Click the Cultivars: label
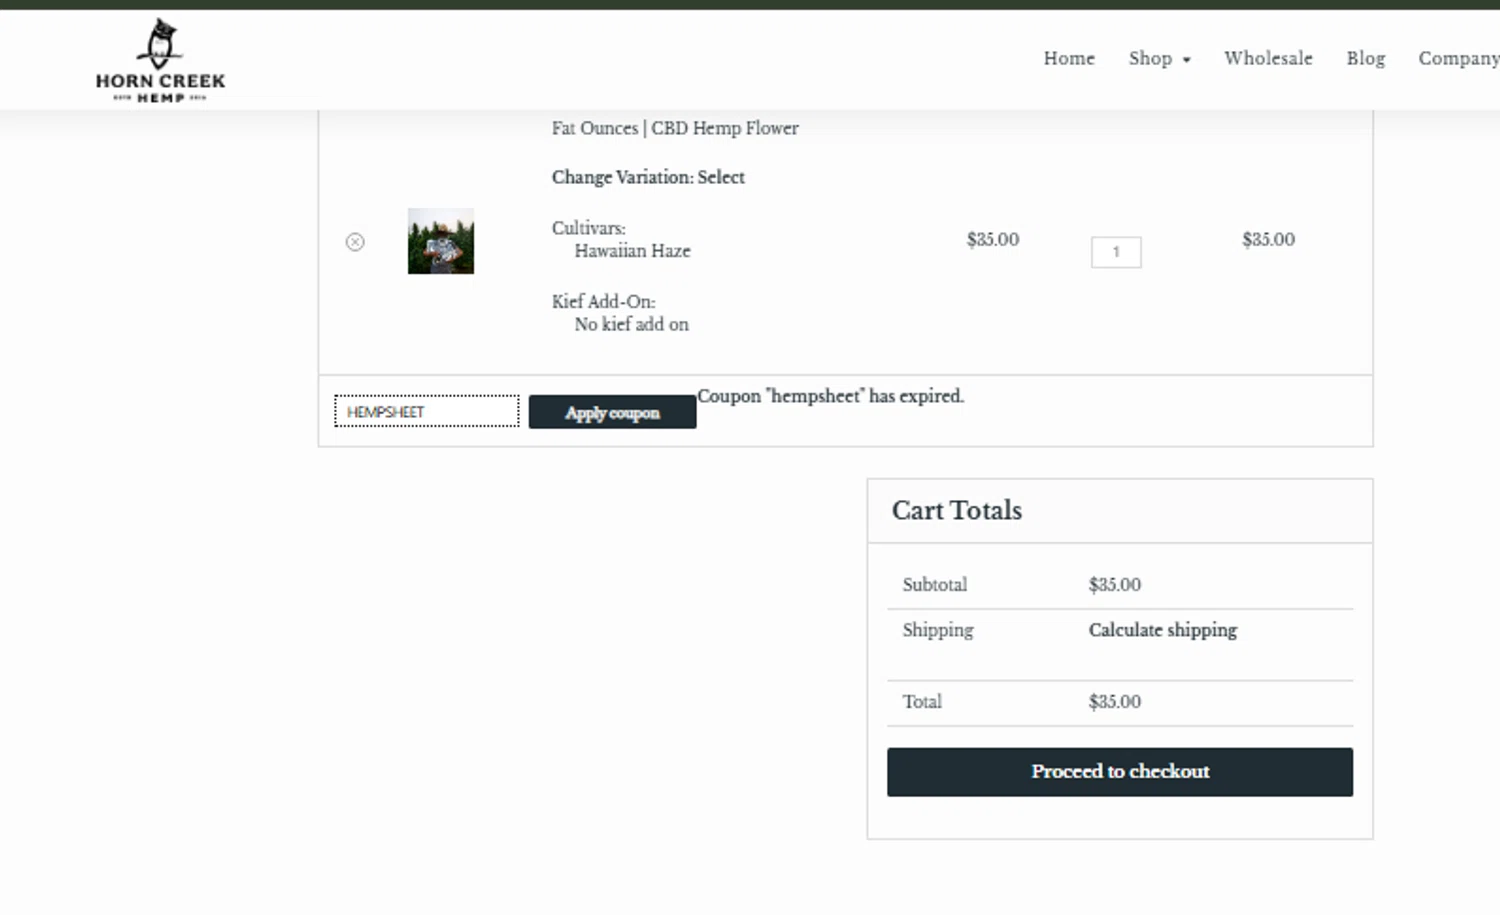Screen dimensions: 1500x915 589,228
